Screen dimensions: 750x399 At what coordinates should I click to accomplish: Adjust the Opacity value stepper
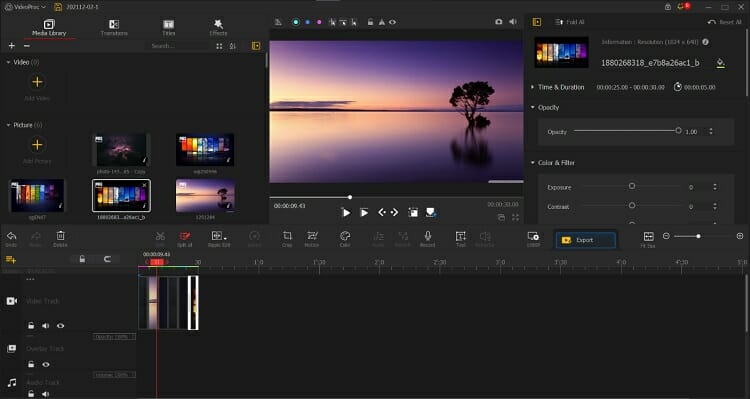[711, 131]
